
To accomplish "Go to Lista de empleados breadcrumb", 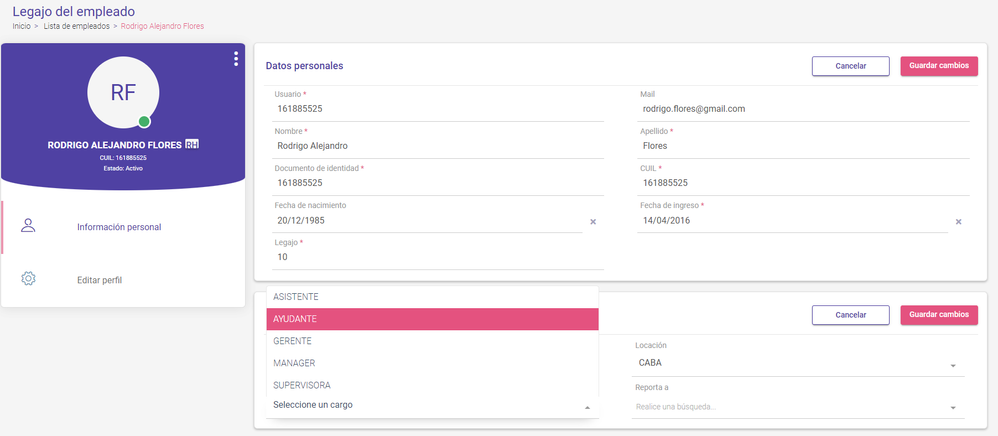I will 76,26.
